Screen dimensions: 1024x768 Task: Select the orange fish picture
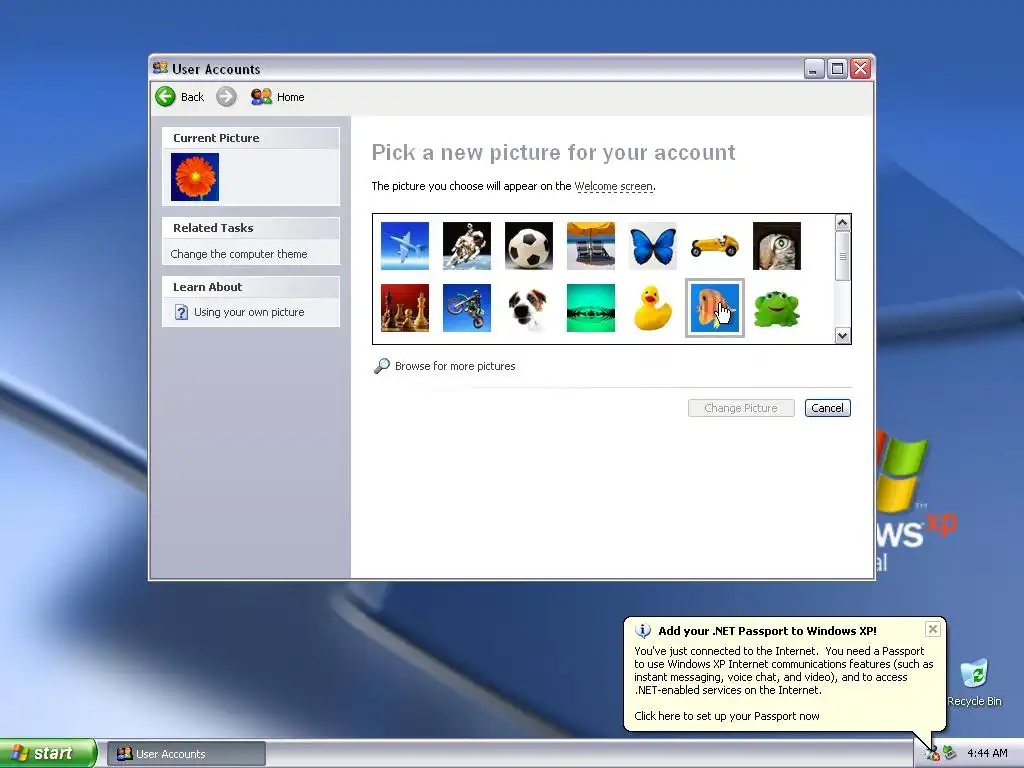coord(714,308)
